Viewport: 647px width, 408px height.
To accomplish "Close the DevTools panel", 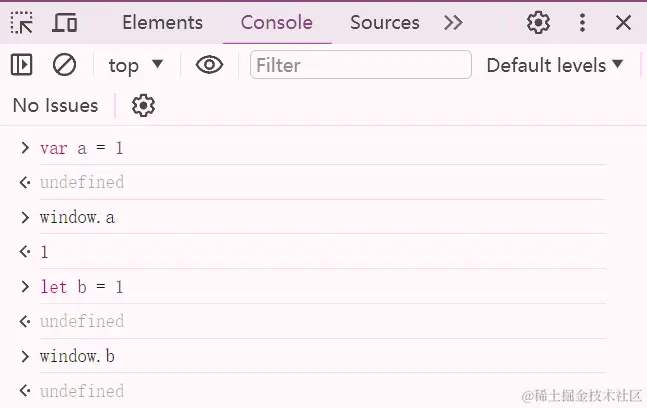I will tap(624, 22).
